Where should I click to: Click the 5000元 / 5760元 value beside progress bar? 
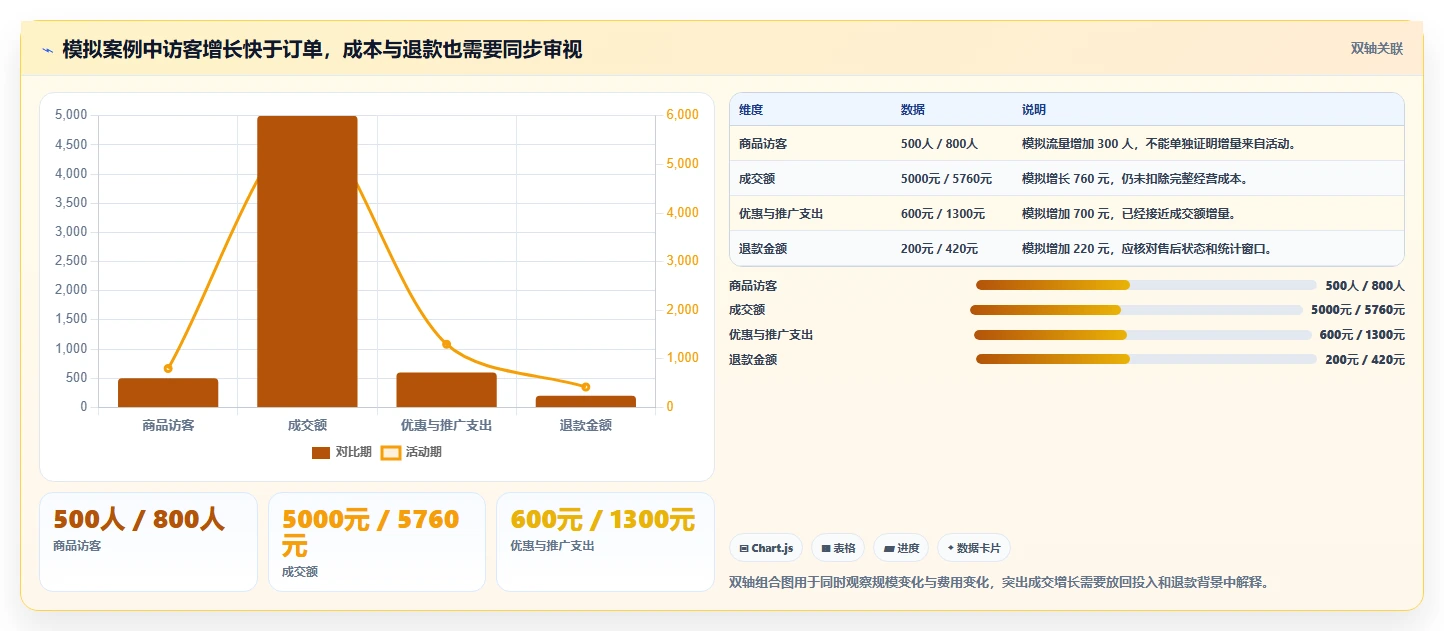pyautogui.click(x=1358, y=310)
